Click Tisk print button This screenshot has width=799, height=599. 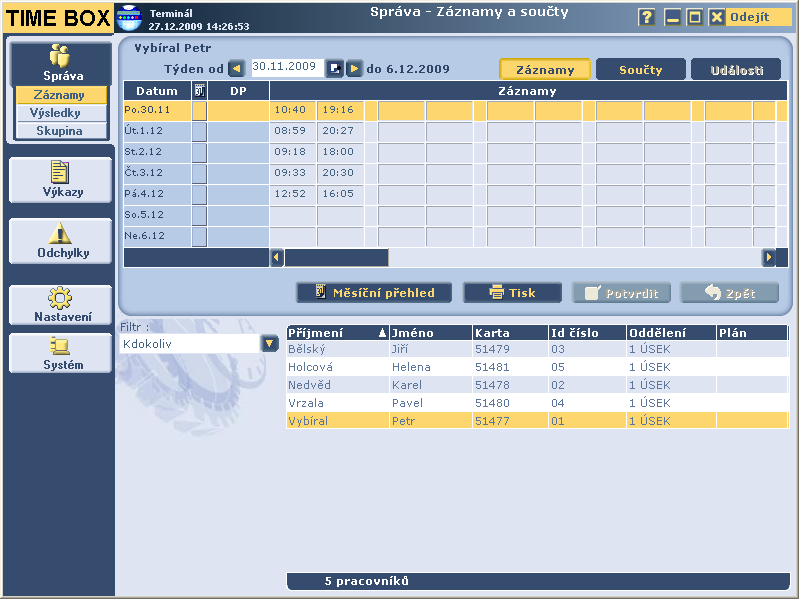[x=513, y=293]
